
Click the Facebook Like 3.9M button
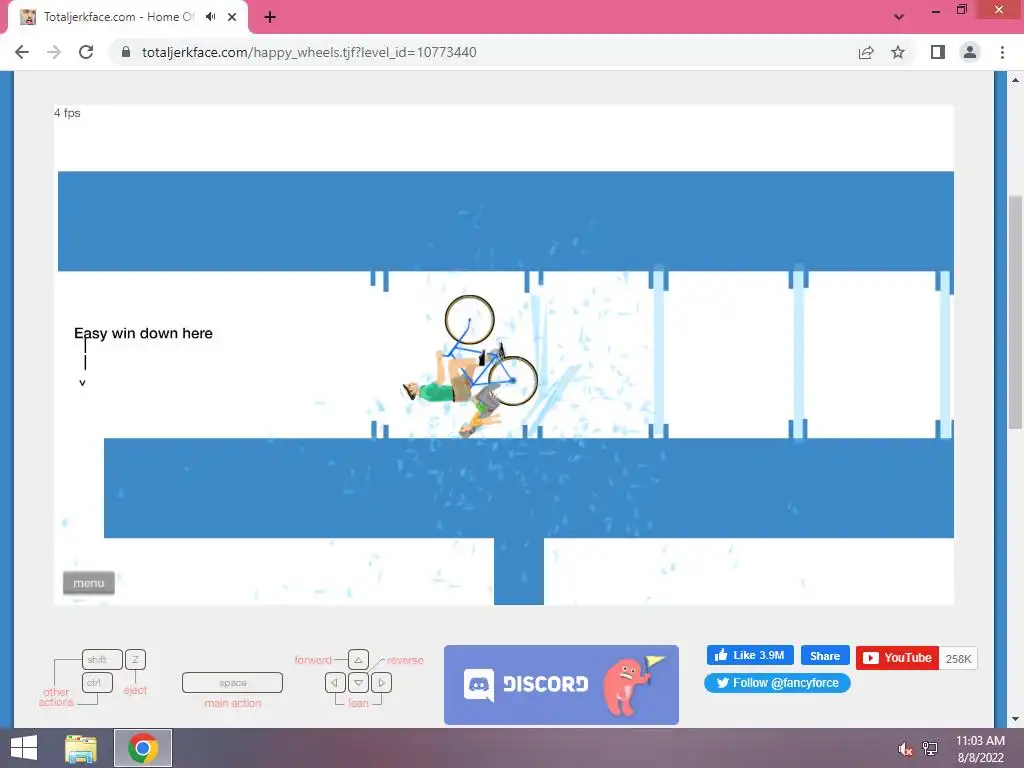tap(750, 655)
